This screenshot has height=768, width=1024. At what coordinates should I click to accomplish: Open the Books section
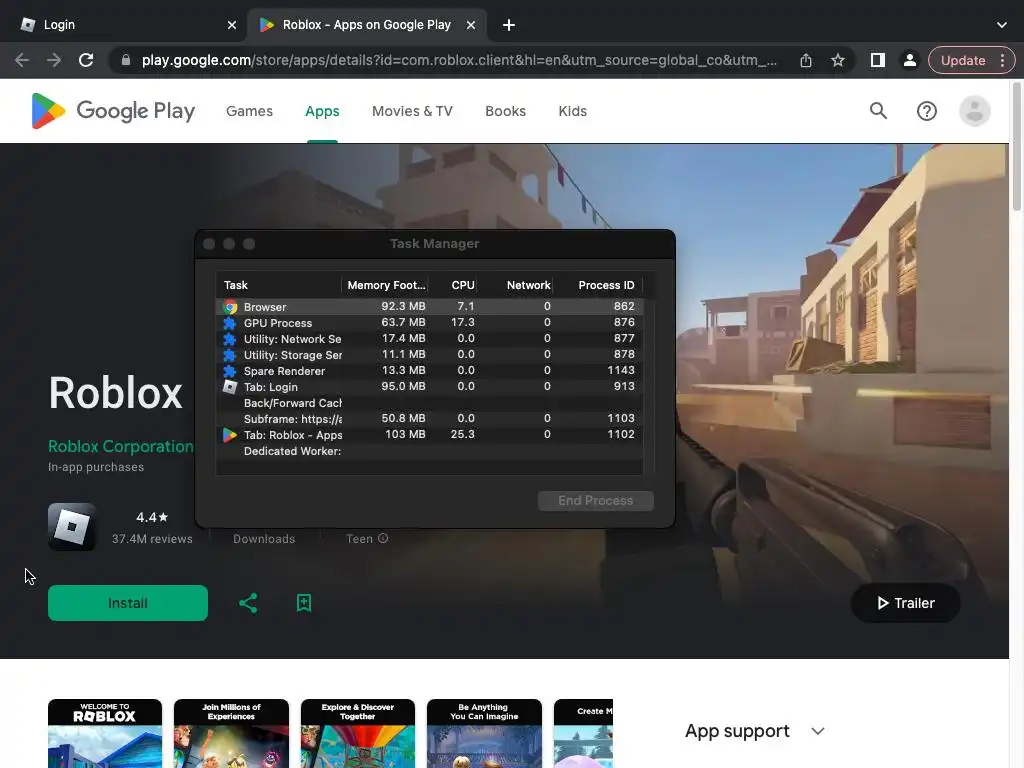pos(505,111)
